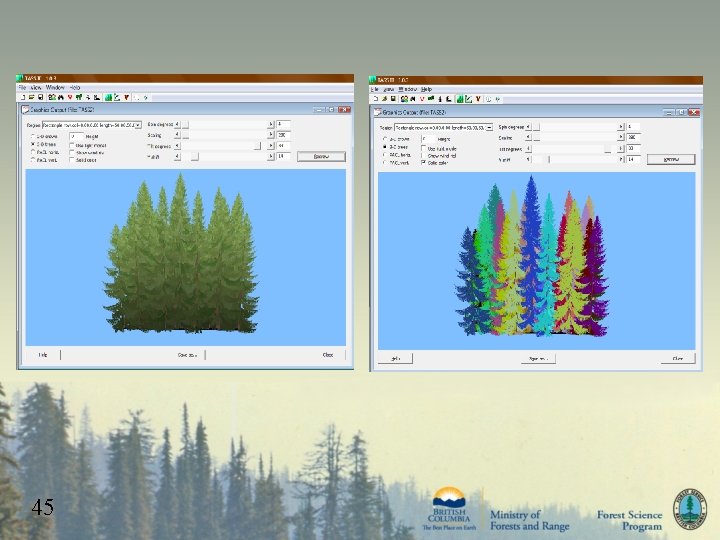720x540 pixels.
Task: Click bottom Help button in green-trees window
Action: coord(43,355)
